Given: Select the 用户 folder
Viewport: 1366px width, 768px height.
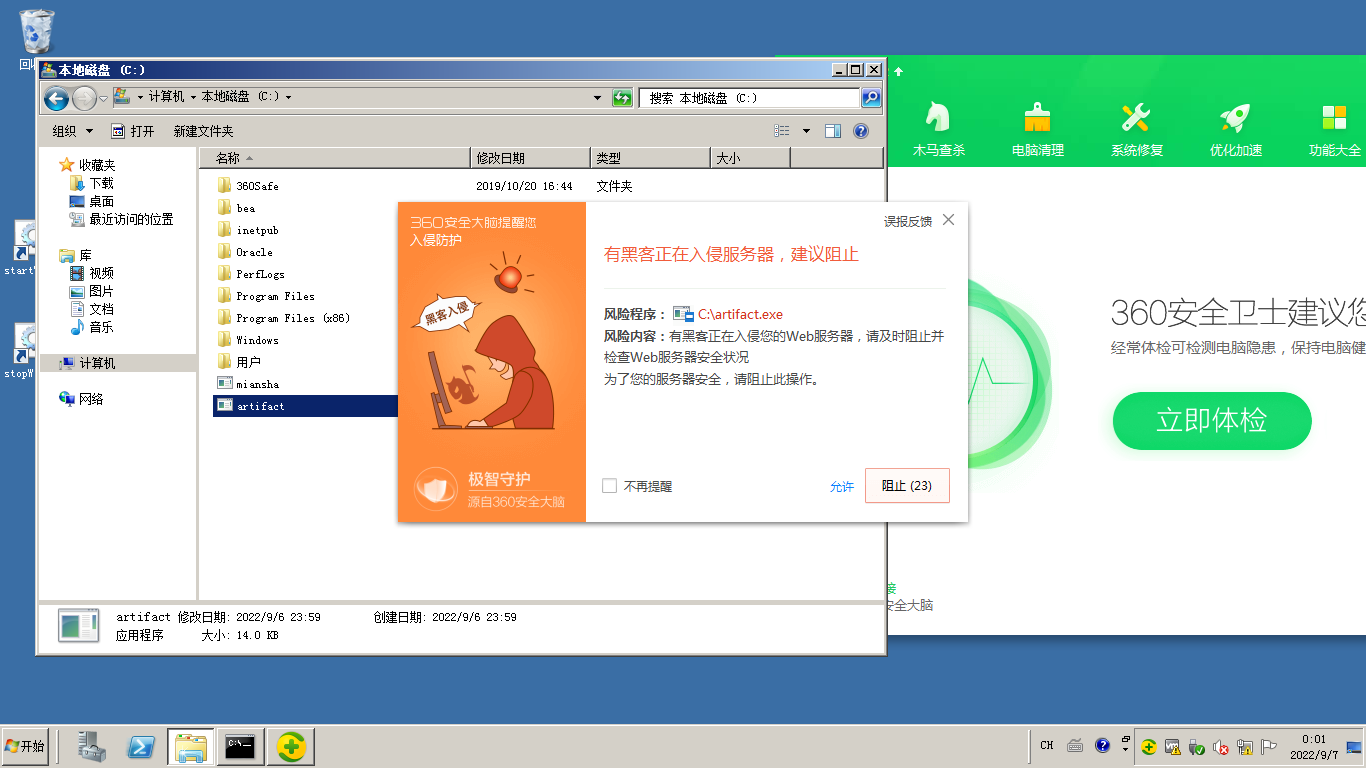Looking at the screenshot, I should [248, 362].
